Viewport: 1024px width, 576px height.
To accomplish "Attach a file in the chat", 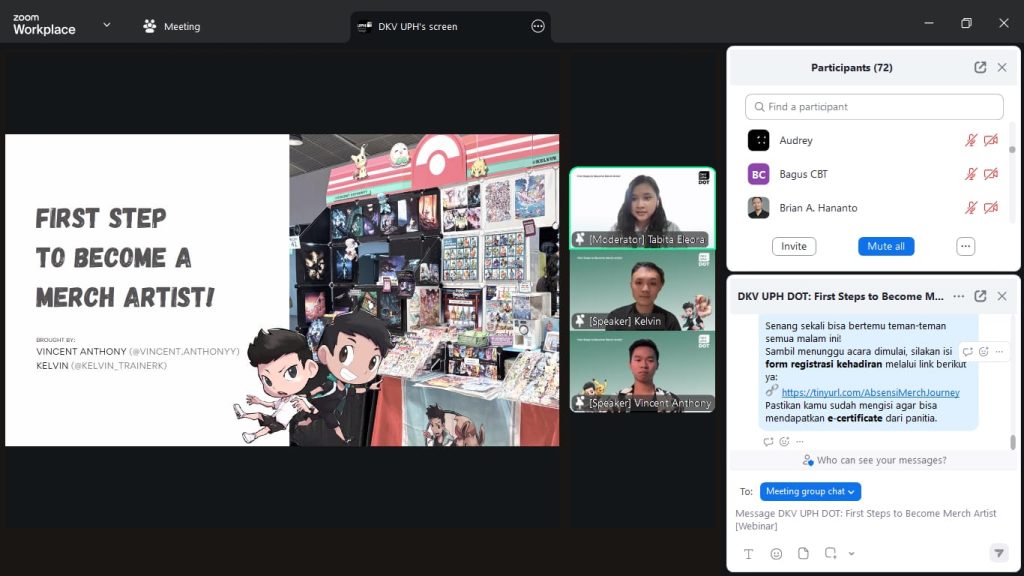I will coord(803,553).
